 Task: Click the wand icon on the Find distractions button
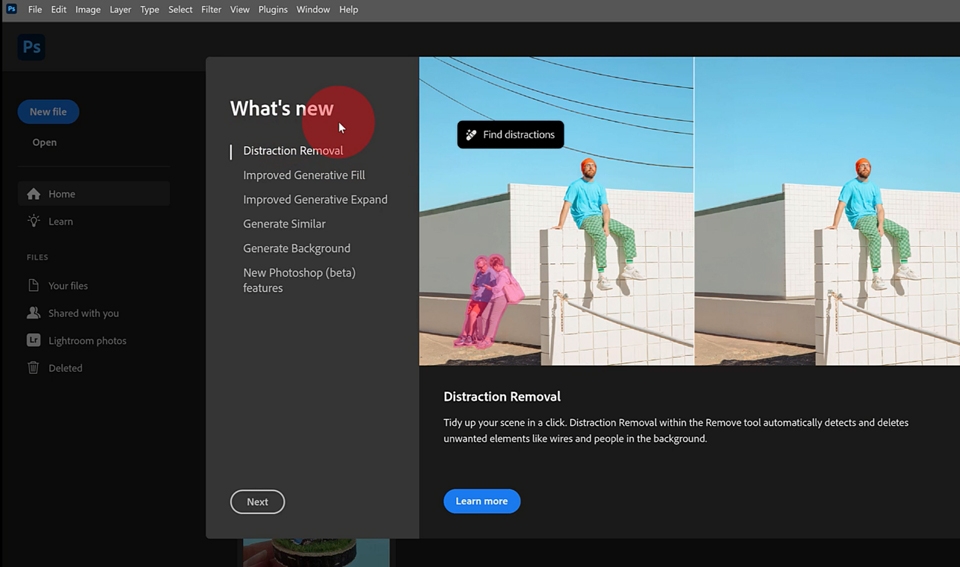tap(471, 135)
